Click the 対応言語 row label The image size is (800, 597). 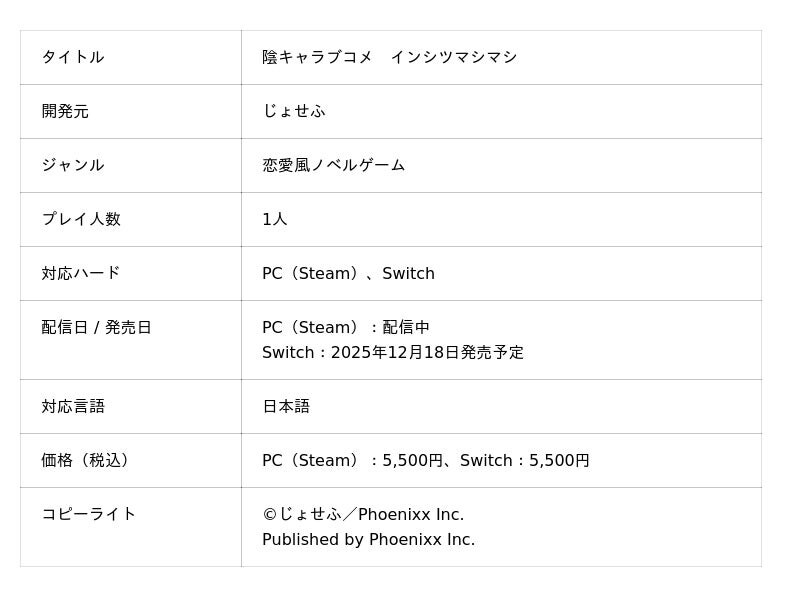73,406
